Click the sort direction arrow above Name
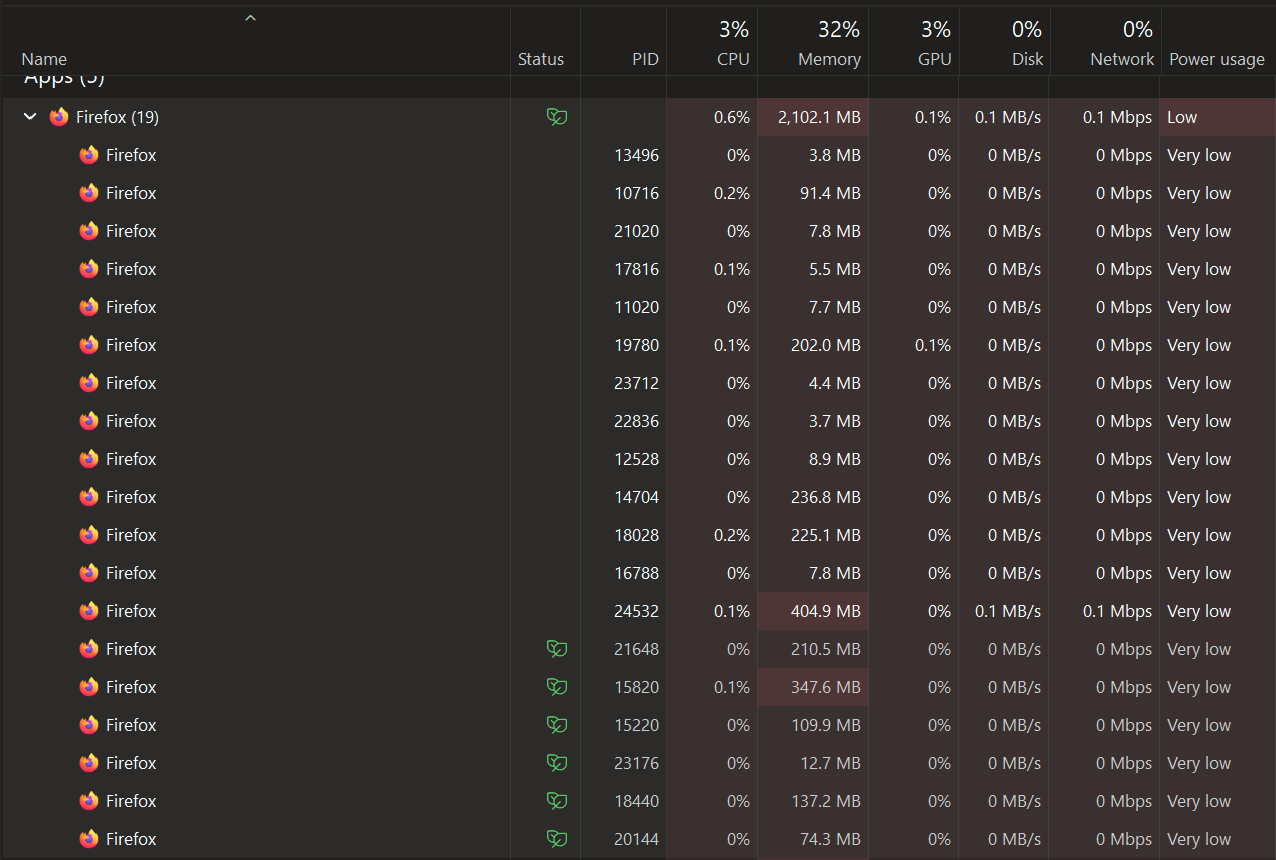This screenshot has width=1276, height=860. [x=251, y=18]
